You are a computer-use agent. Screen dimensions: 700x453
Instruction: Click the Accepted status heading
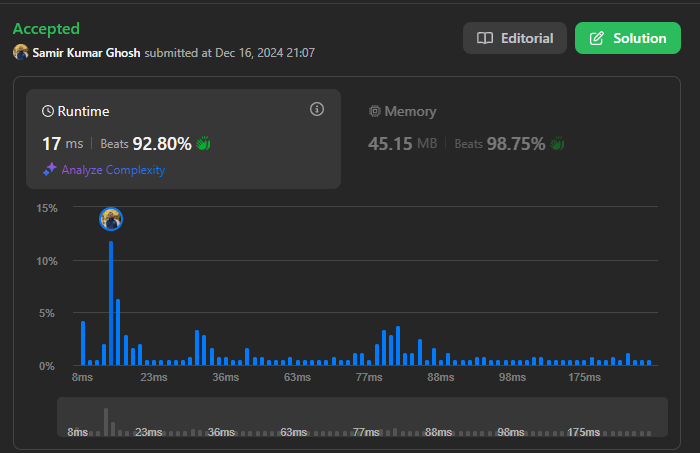pyautogui.click(x=46, y=29)
